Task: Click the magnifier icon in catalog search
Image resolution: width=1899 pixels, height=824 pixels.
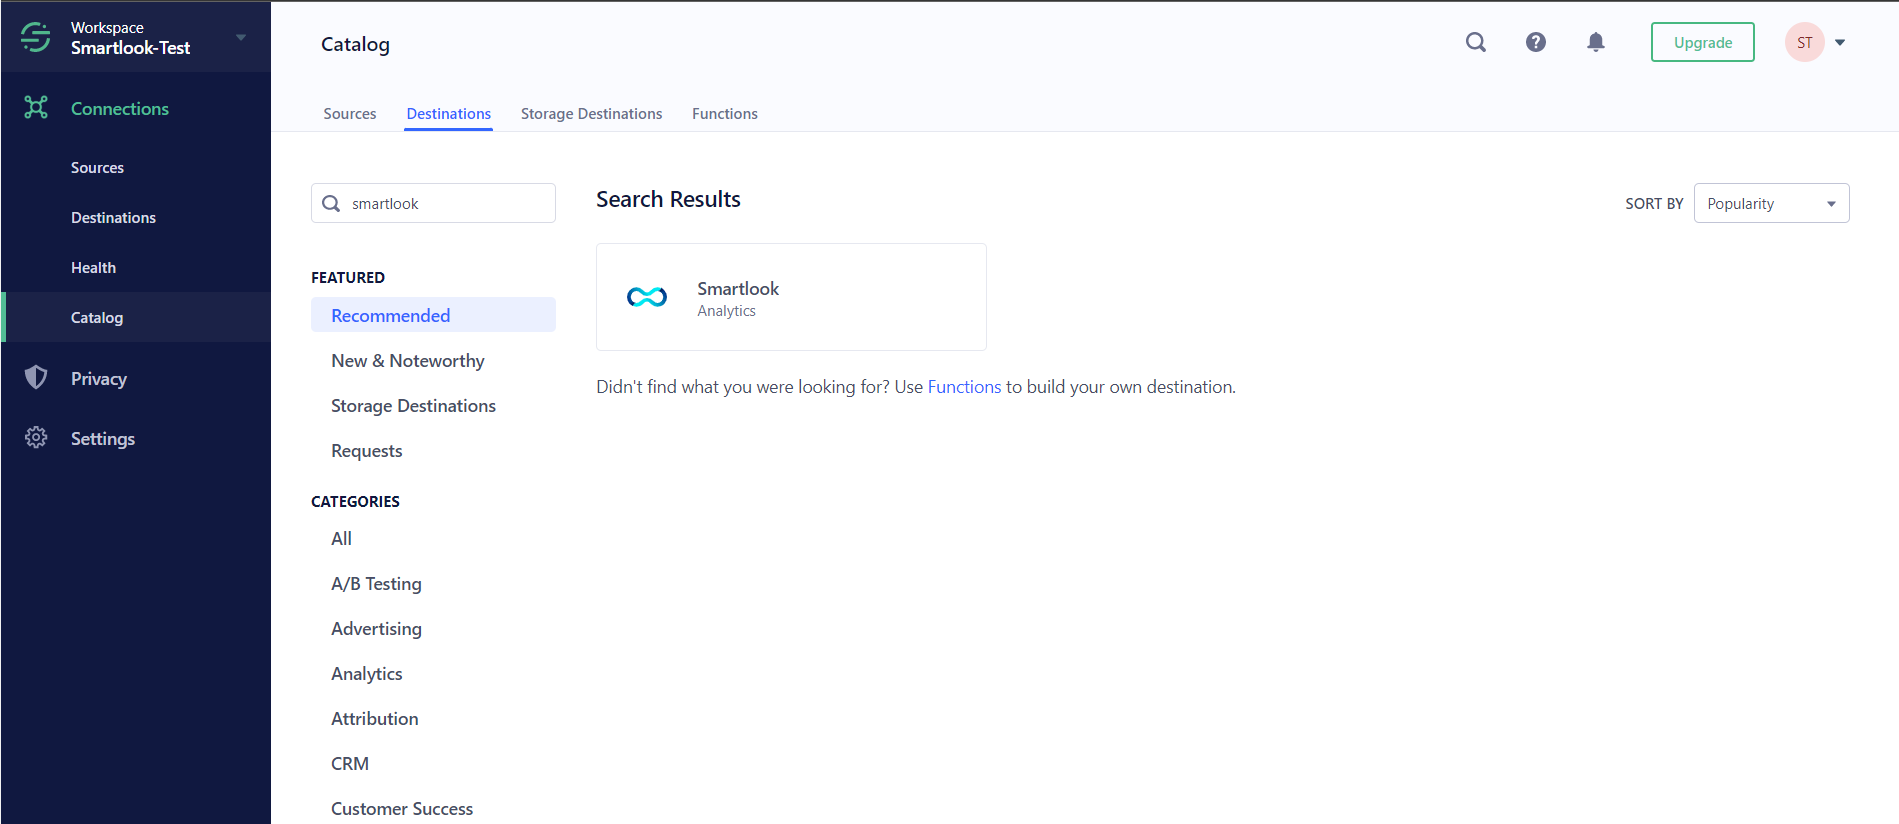Action: pos(331,203)
